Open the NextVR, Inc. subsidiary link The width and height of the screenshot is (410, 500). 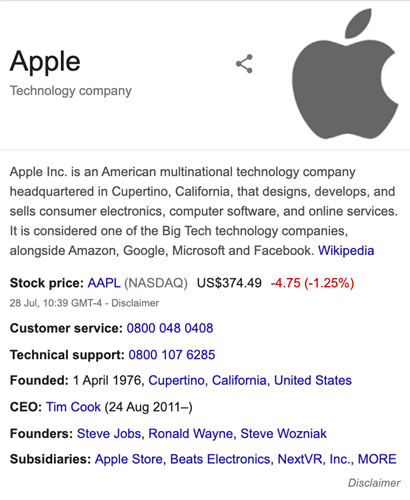[x=314, y=459]
